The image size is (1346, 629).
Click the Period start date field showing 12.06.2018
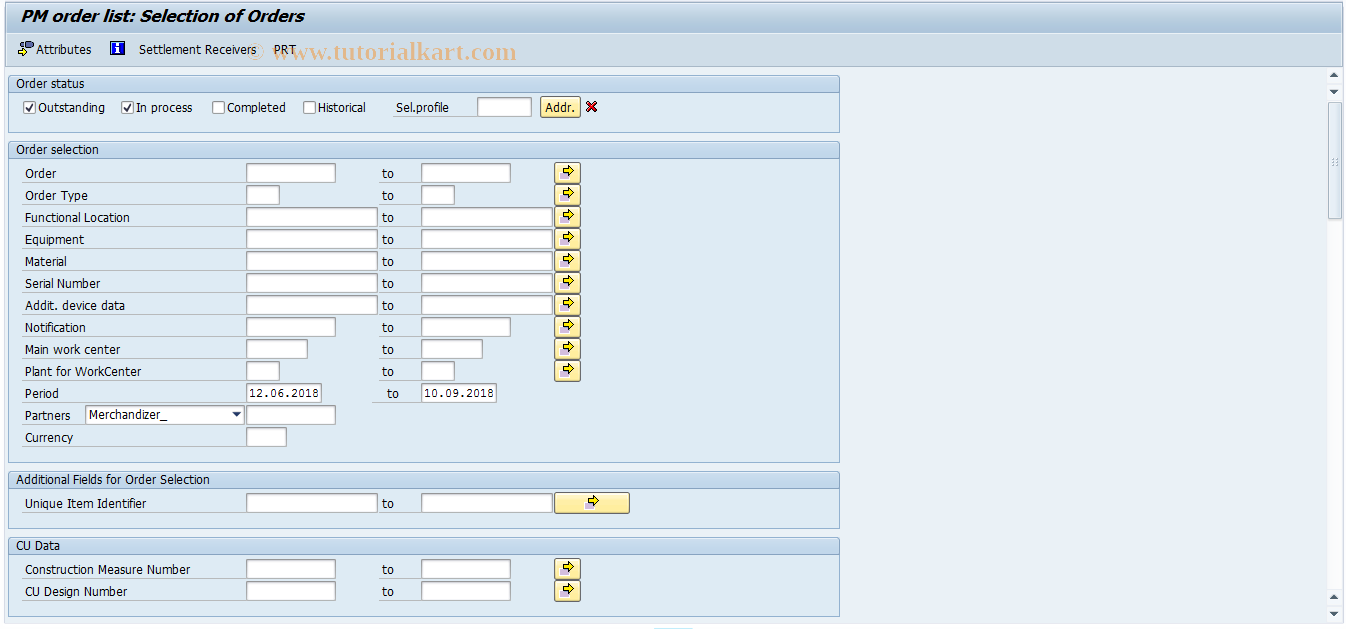coord(284,393)
